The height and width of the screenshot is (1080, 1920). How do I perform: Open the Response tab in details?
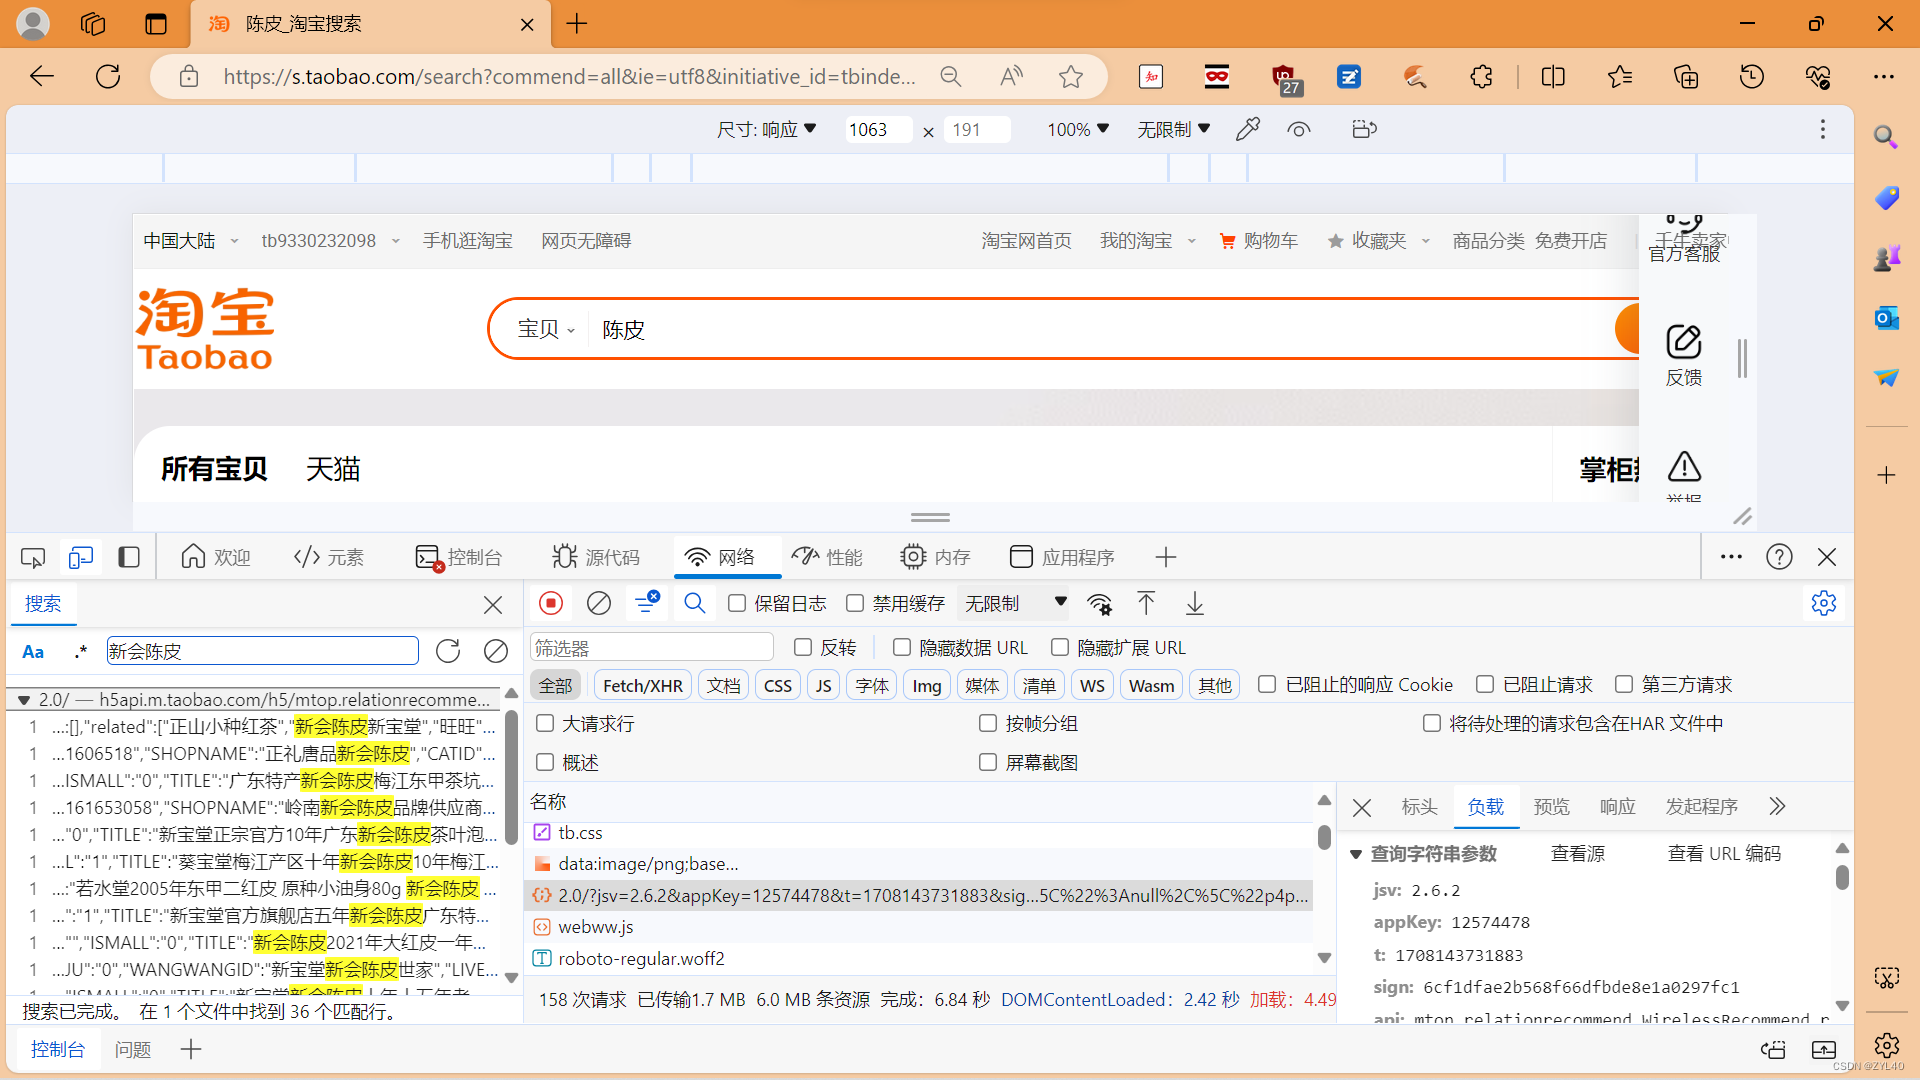tap(1617, 807)
